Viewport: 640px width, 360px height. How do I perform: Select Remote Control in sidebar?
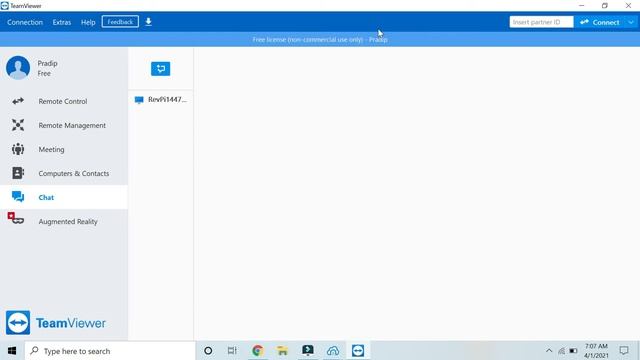(x=64, y=101)
